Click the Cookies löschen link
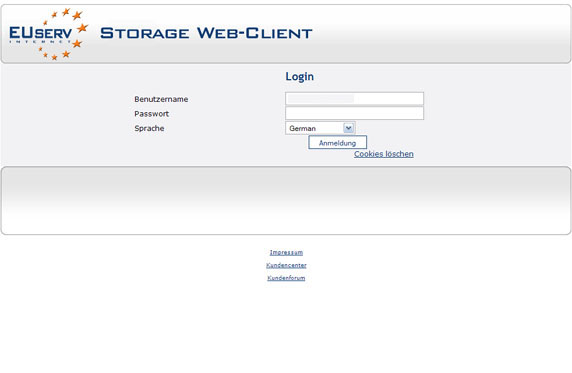572x373 pixels. 384,154
